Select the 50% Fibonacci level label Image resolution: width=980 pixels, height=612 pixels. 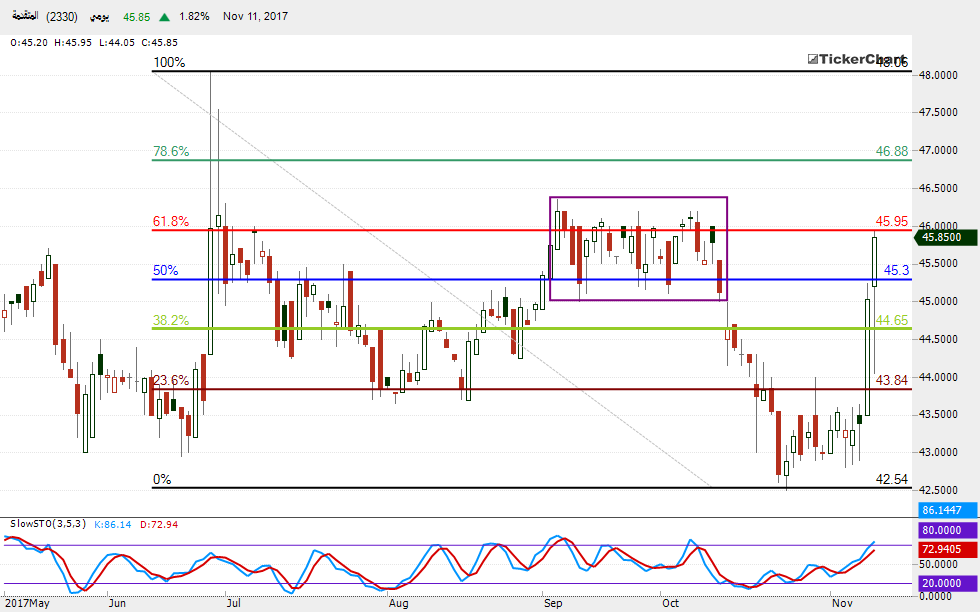click(x=165, y=270)
